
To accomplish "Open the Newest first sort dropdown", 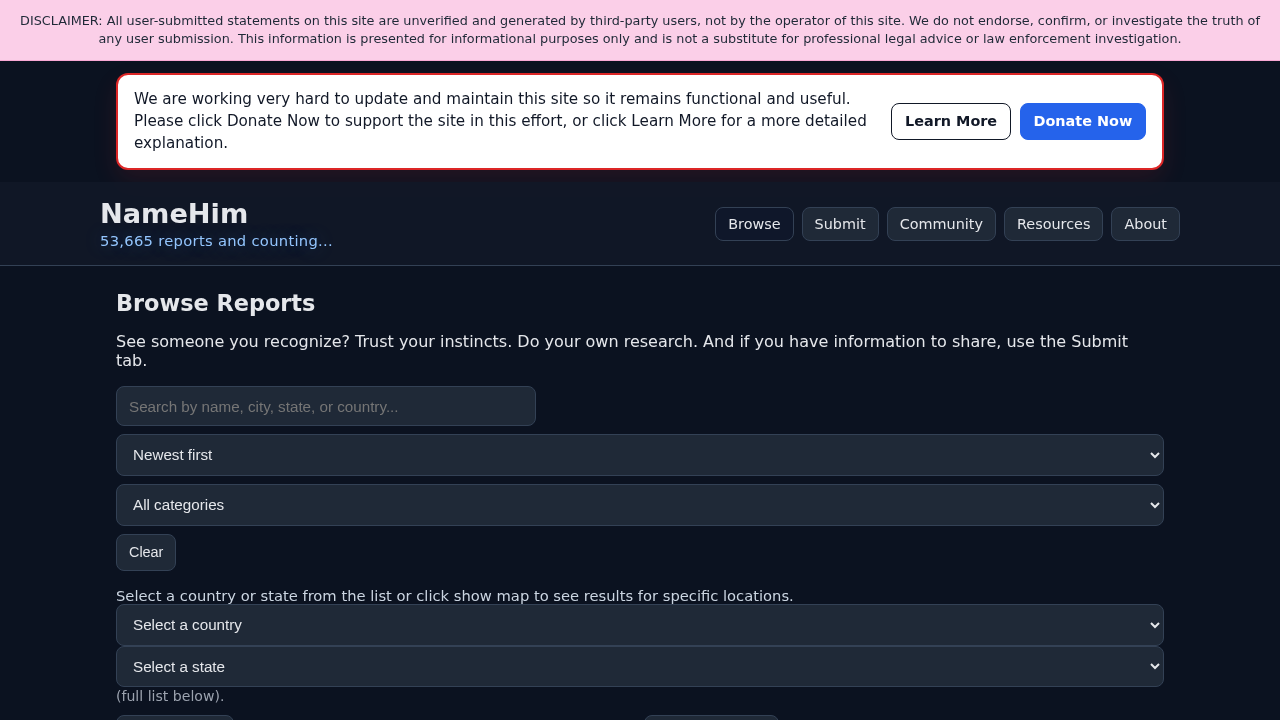I will click(x=640, y=455).
